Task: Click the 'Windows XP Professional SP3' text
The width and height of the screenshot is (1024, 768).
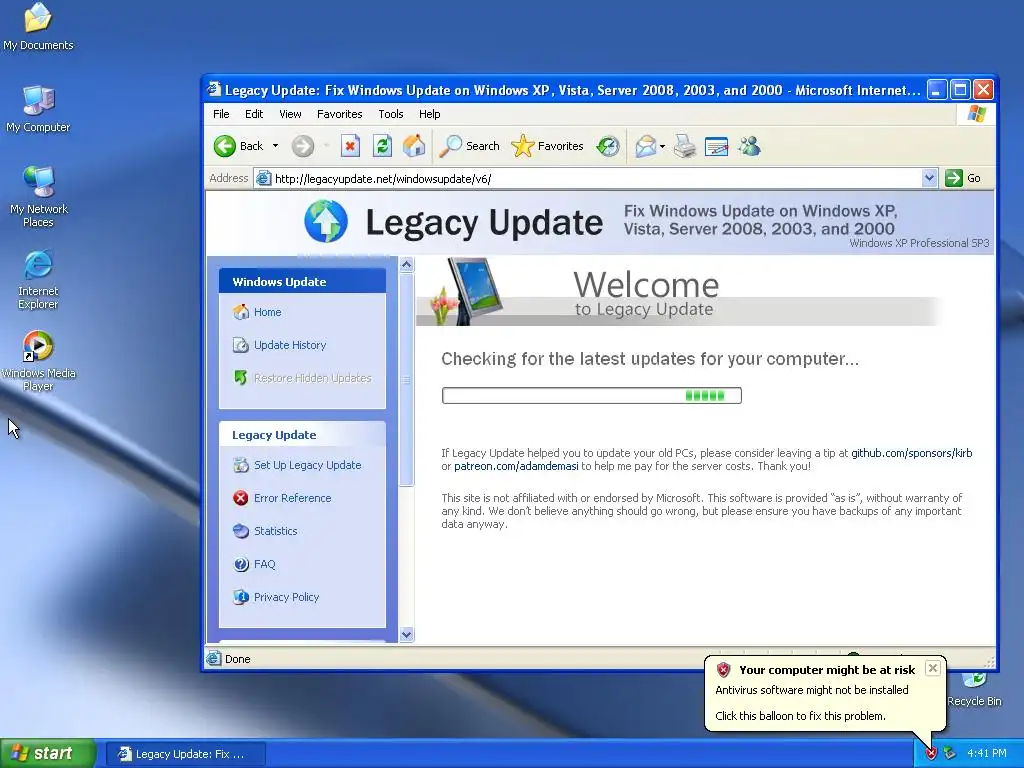Action: (x=919, y=243)
